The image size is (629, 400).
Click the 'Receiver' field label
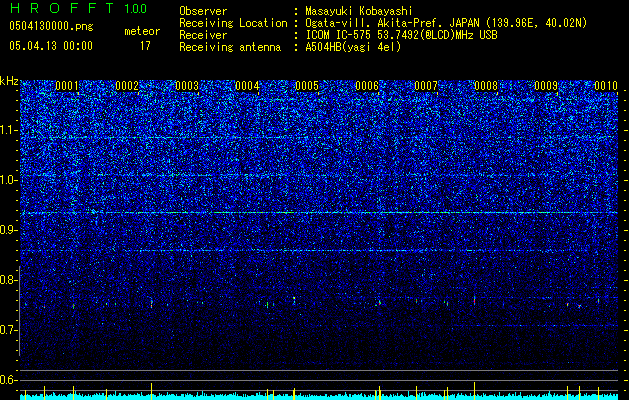203,35
